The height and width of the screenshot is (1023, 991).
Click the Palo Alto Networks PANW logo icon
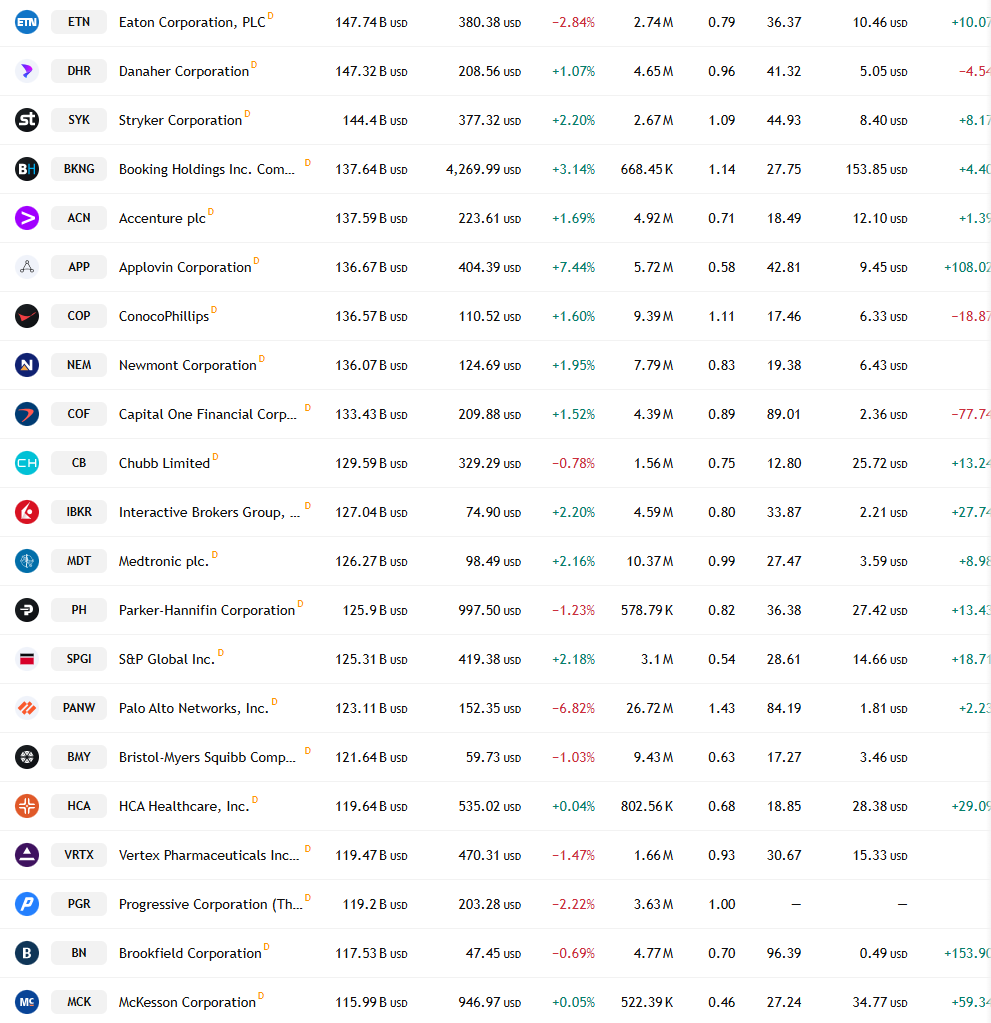point(27,708)
